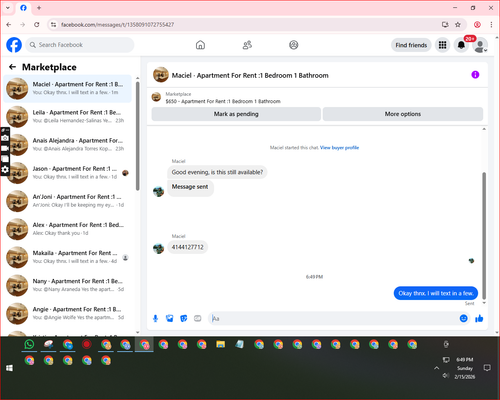Open File Explorer from the taskbar

coord(220,344)
